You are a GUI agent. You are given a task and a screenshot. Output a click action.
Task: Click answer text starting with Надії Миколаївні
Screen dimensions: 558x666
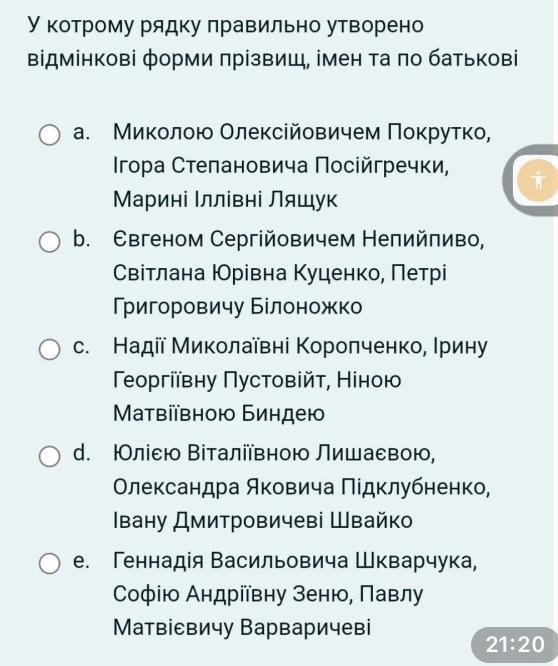click(x=300, y=379)
